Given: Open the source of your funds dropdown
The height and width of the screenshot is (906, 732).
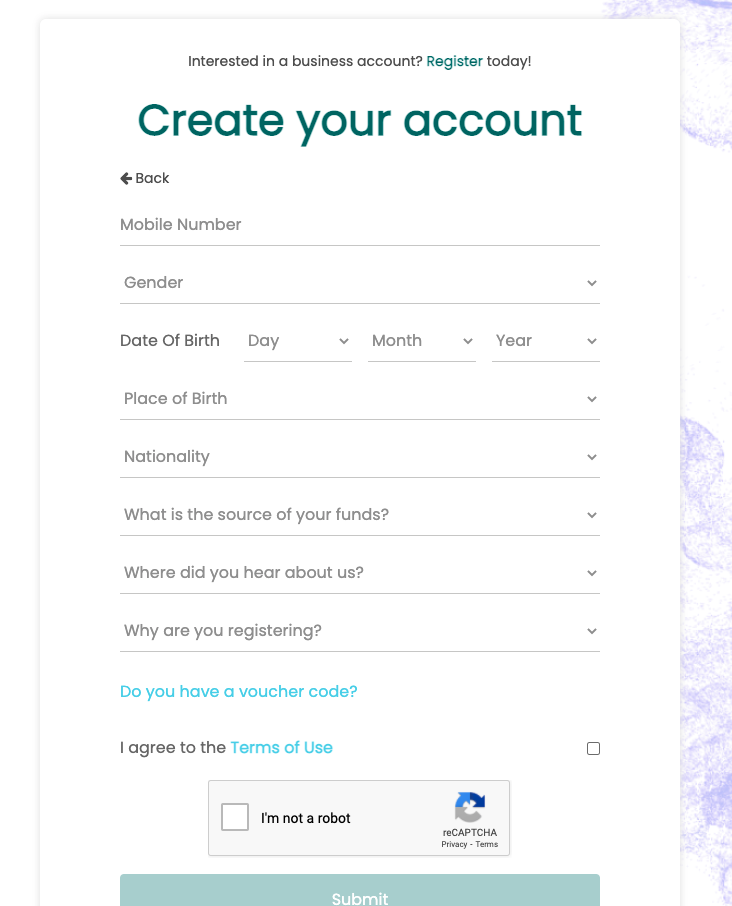Looking at the screenshot, I should (x=360, y=515).
